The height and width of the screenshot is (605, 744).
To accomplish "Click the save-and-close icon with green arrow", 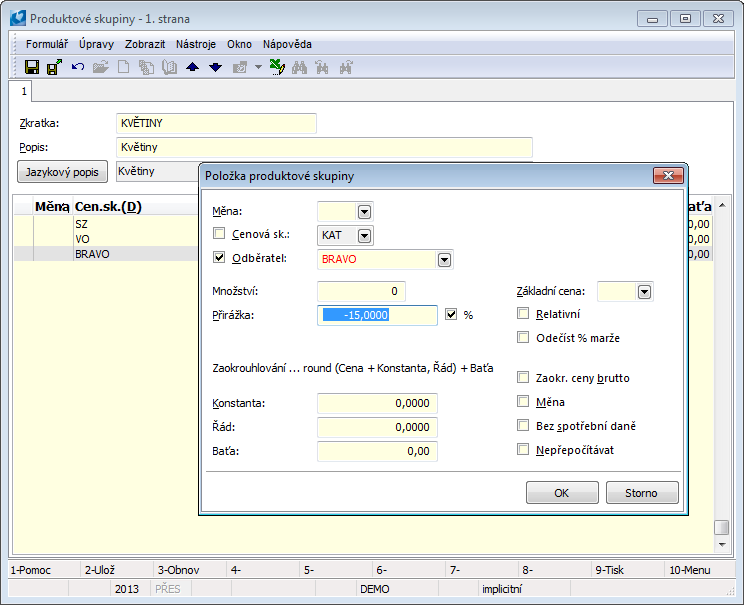I will pos(54,67).
